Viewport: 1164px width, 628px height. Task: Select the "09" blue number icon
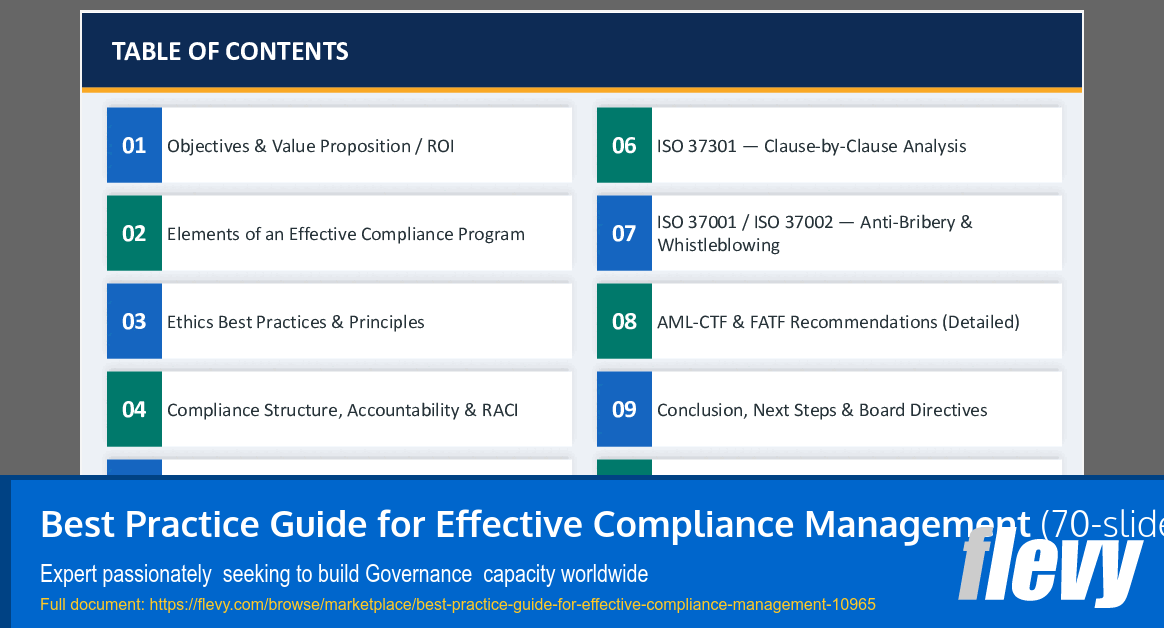(x=625, y=409)
